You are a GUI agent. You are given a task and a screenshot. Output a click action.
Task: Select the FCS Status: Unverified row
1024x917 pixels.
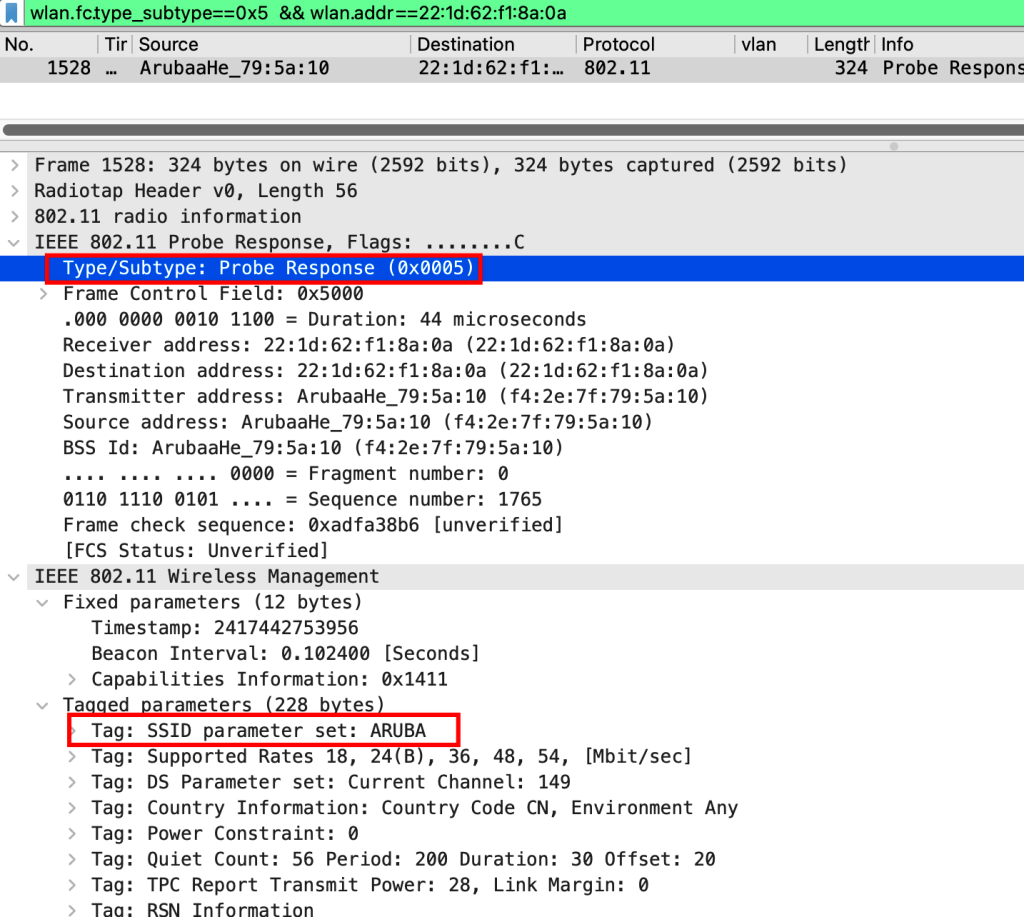[512, 551]
